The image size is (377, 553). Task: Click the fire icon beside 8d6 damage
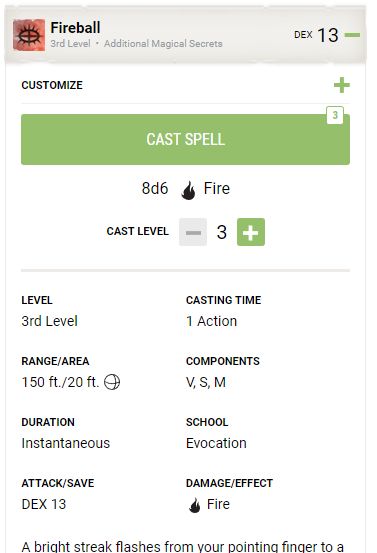point(188,190)
